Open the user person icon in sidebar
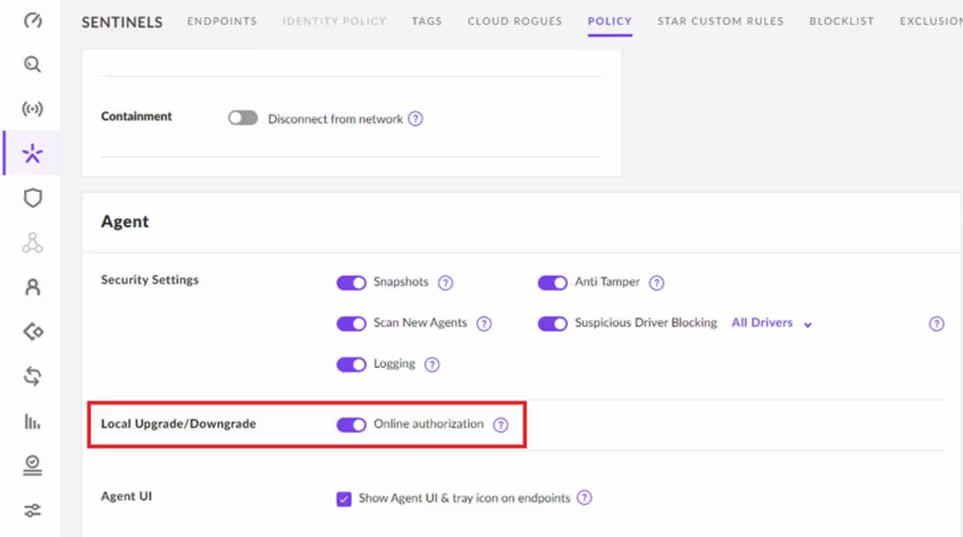Screen dimensions: 963x537 click(33, 287)
